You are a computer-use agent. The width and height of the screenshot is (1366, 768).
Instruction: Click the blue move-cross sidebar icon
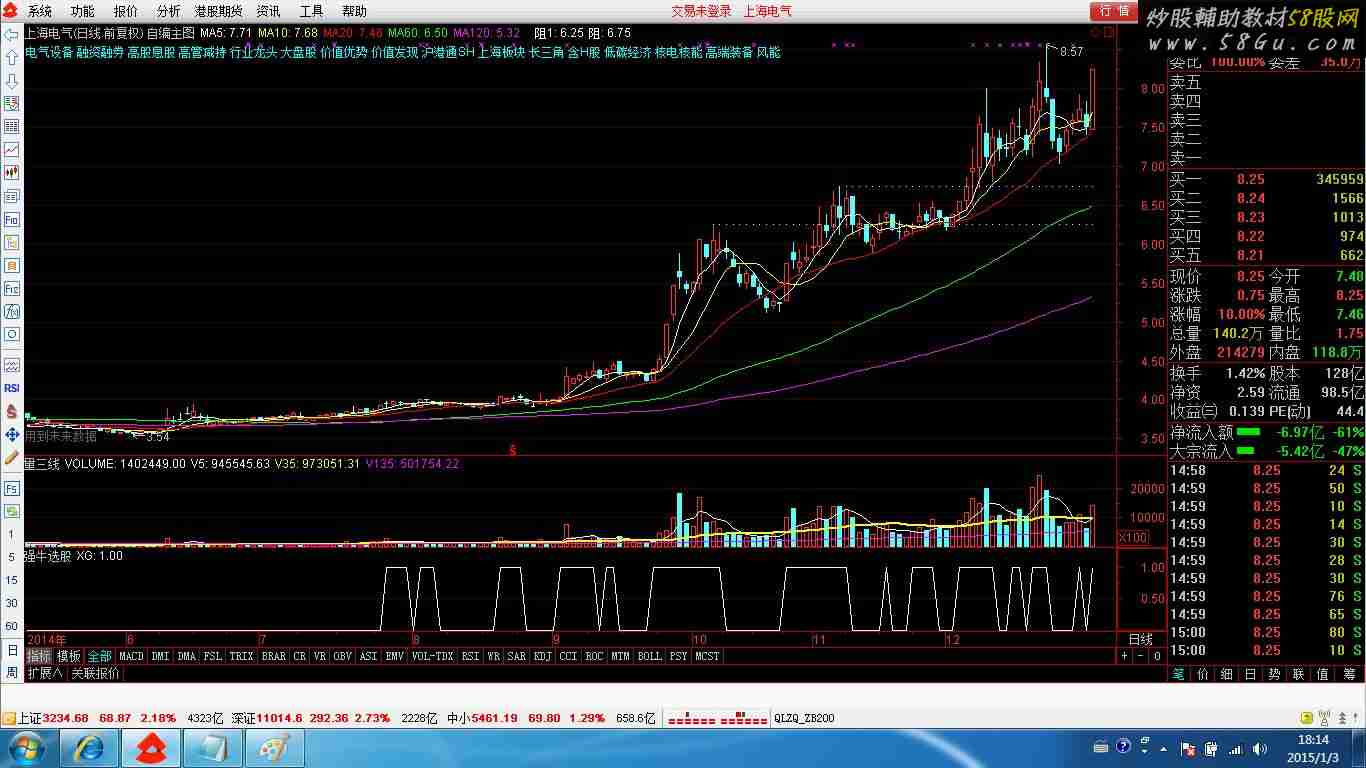coord(12,434)
